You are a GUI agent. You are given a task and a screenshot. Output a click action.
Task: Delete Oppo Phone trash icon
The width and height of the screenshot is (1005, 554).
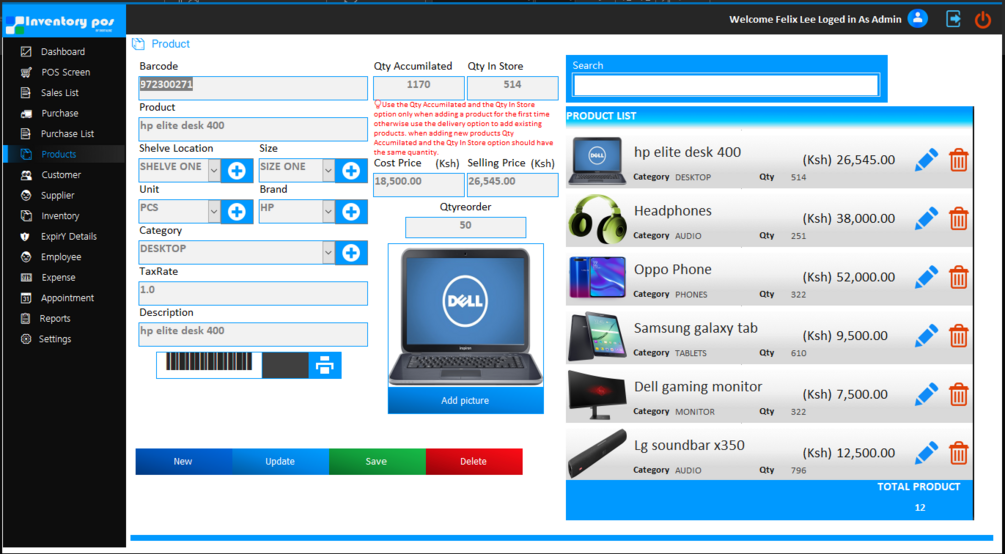click(958, 277)
